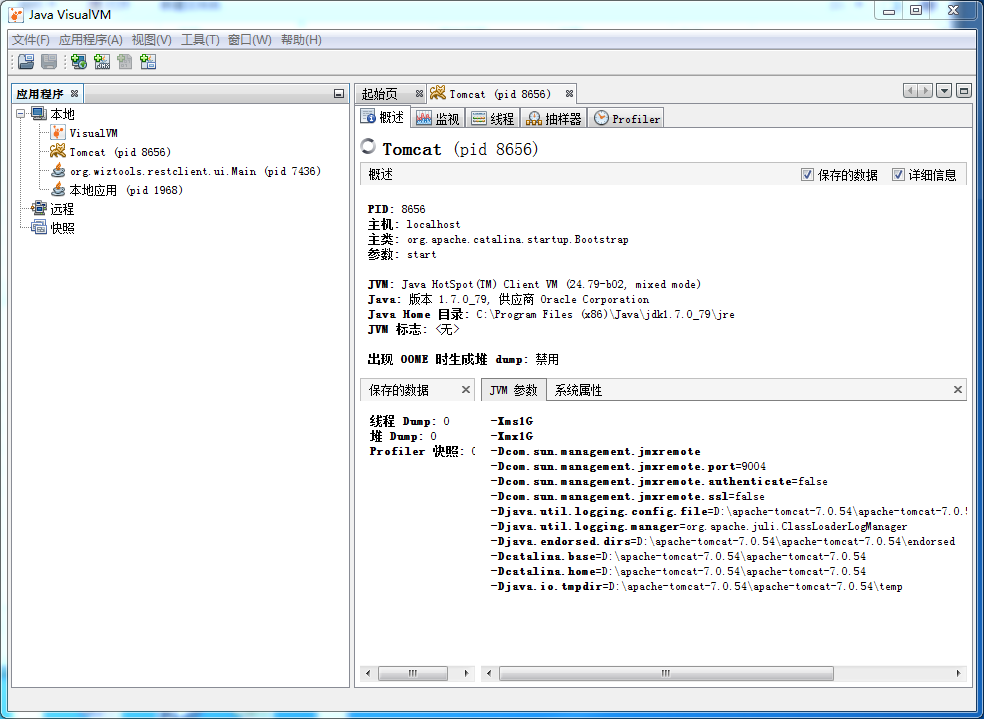
Task: Click the saved data pane horizontal scrollbar thumb
Action: click(x=413, y=673)
